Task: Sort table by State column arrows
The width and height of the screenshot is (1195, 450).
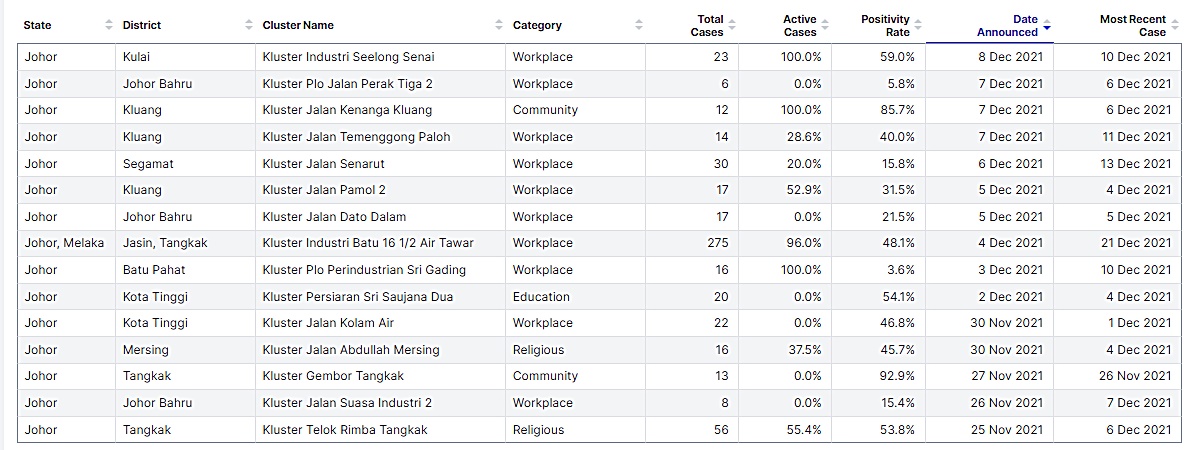Action: click(110, 25)
